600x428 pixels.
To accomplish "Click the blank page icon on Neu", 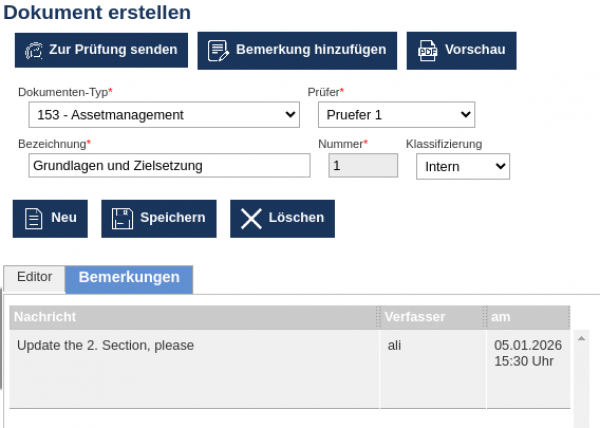I will tap(33, 218).
